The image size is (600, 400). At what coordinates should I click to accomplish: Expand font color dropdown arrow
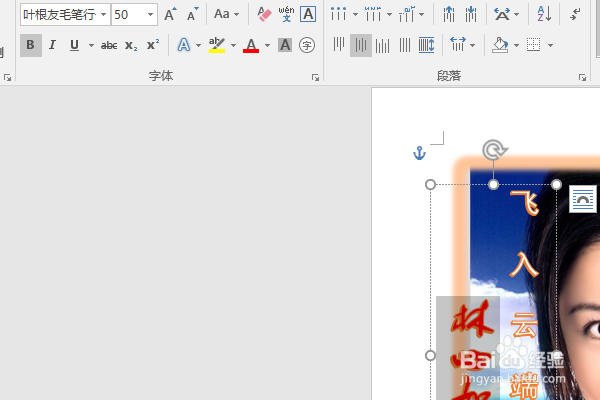[267, 45]
